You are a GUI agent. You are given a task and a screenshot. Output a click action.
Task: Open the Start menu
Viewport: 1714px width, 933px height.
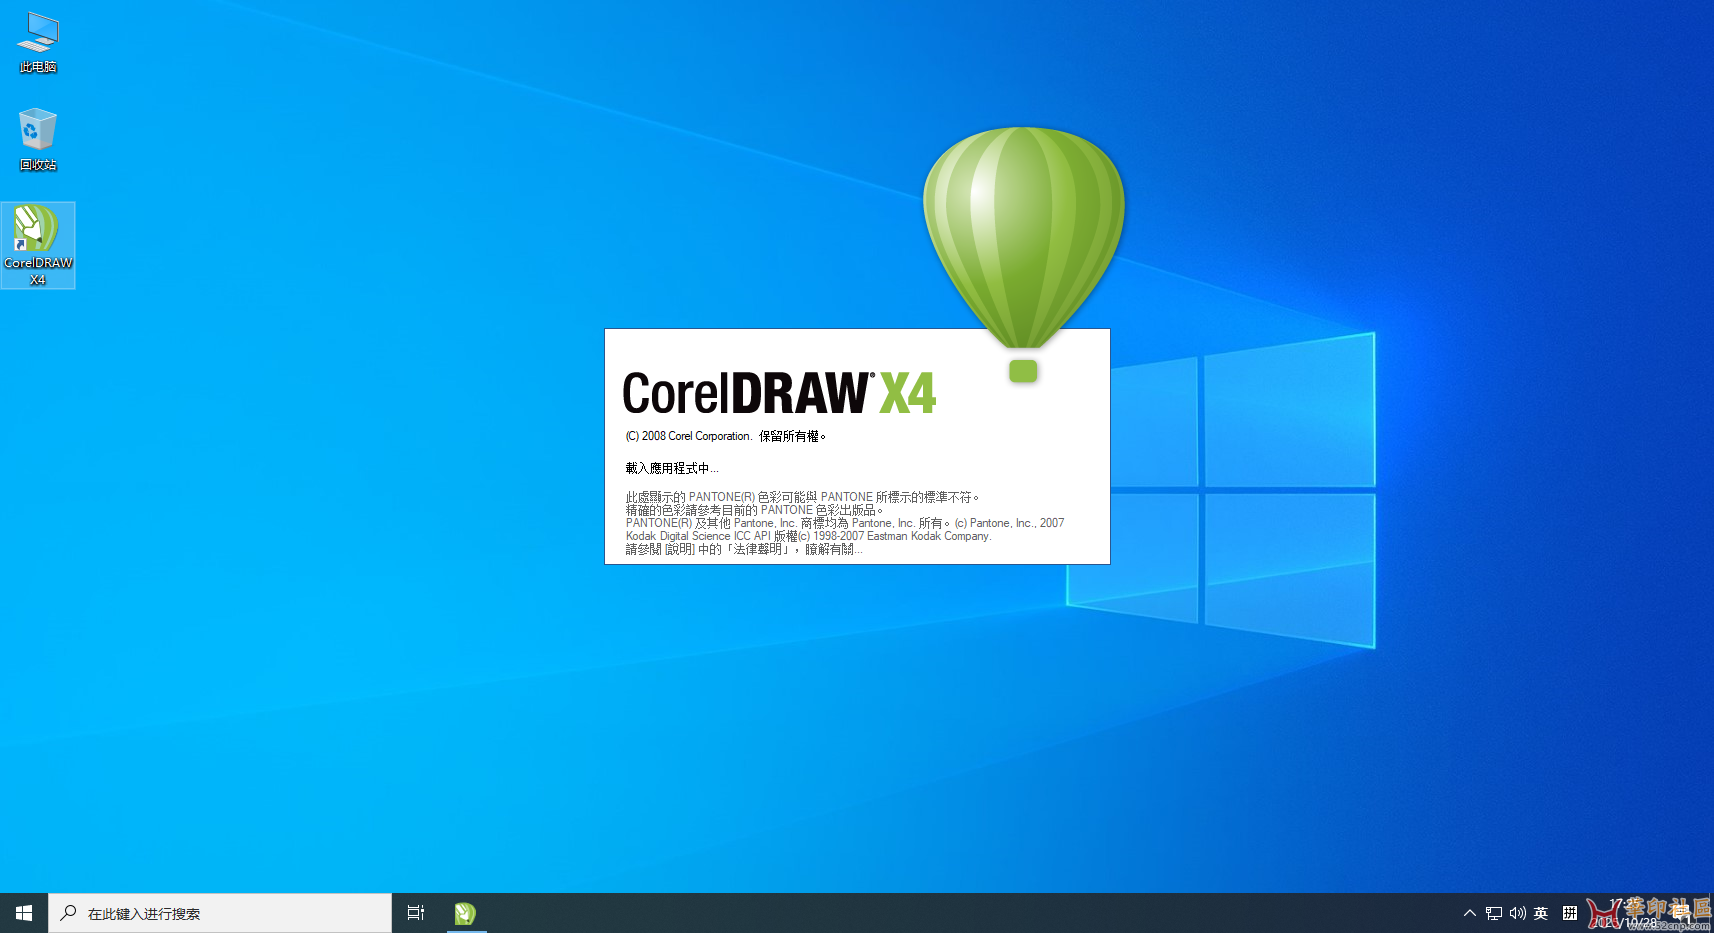(22, 912)
